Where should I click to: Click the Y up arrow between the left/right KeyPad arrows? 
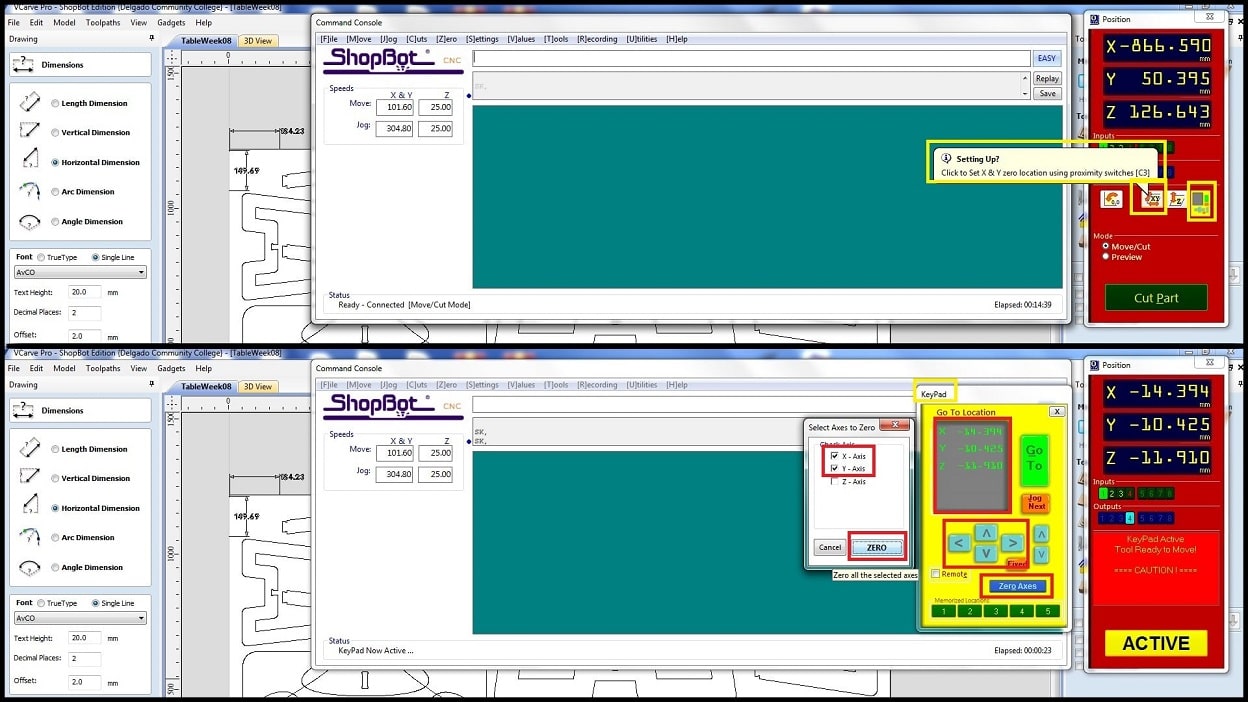click(x=985, y=533)
